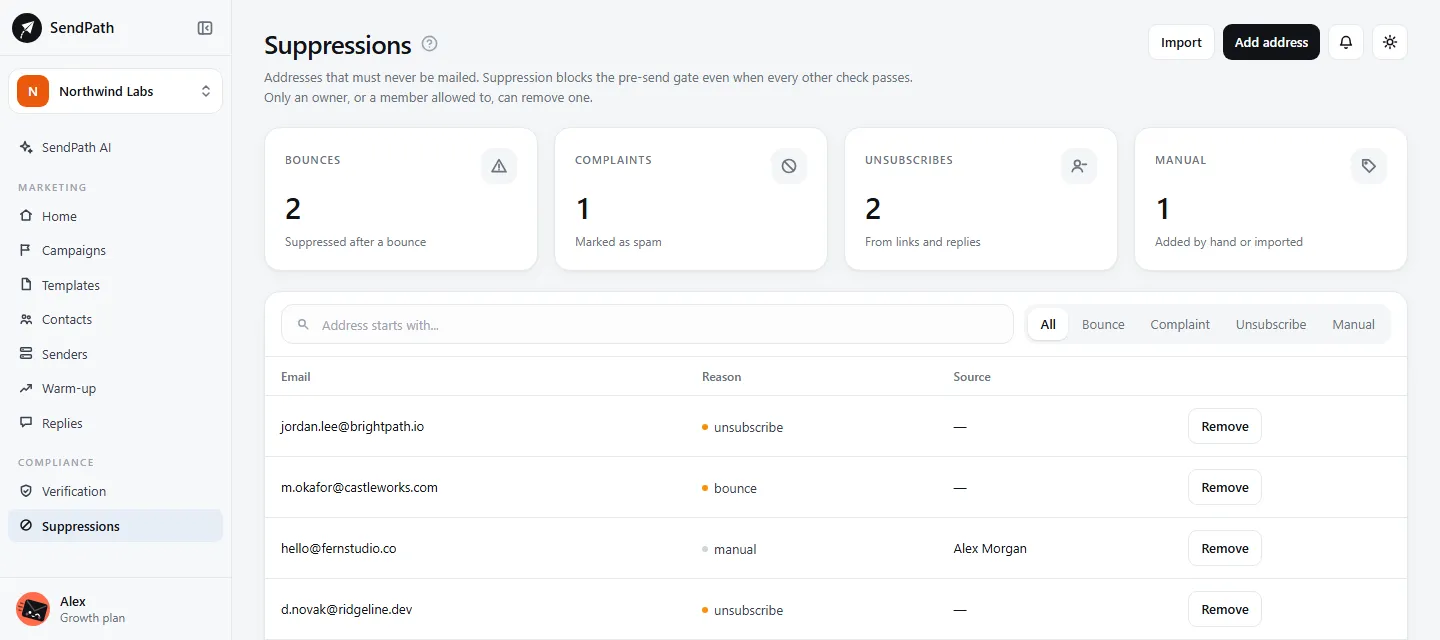The height and width of the screenshot is (640, 1440).
Task: Click the m.okafor@castleworks.com email cell
Action: [x=359, y=487]
